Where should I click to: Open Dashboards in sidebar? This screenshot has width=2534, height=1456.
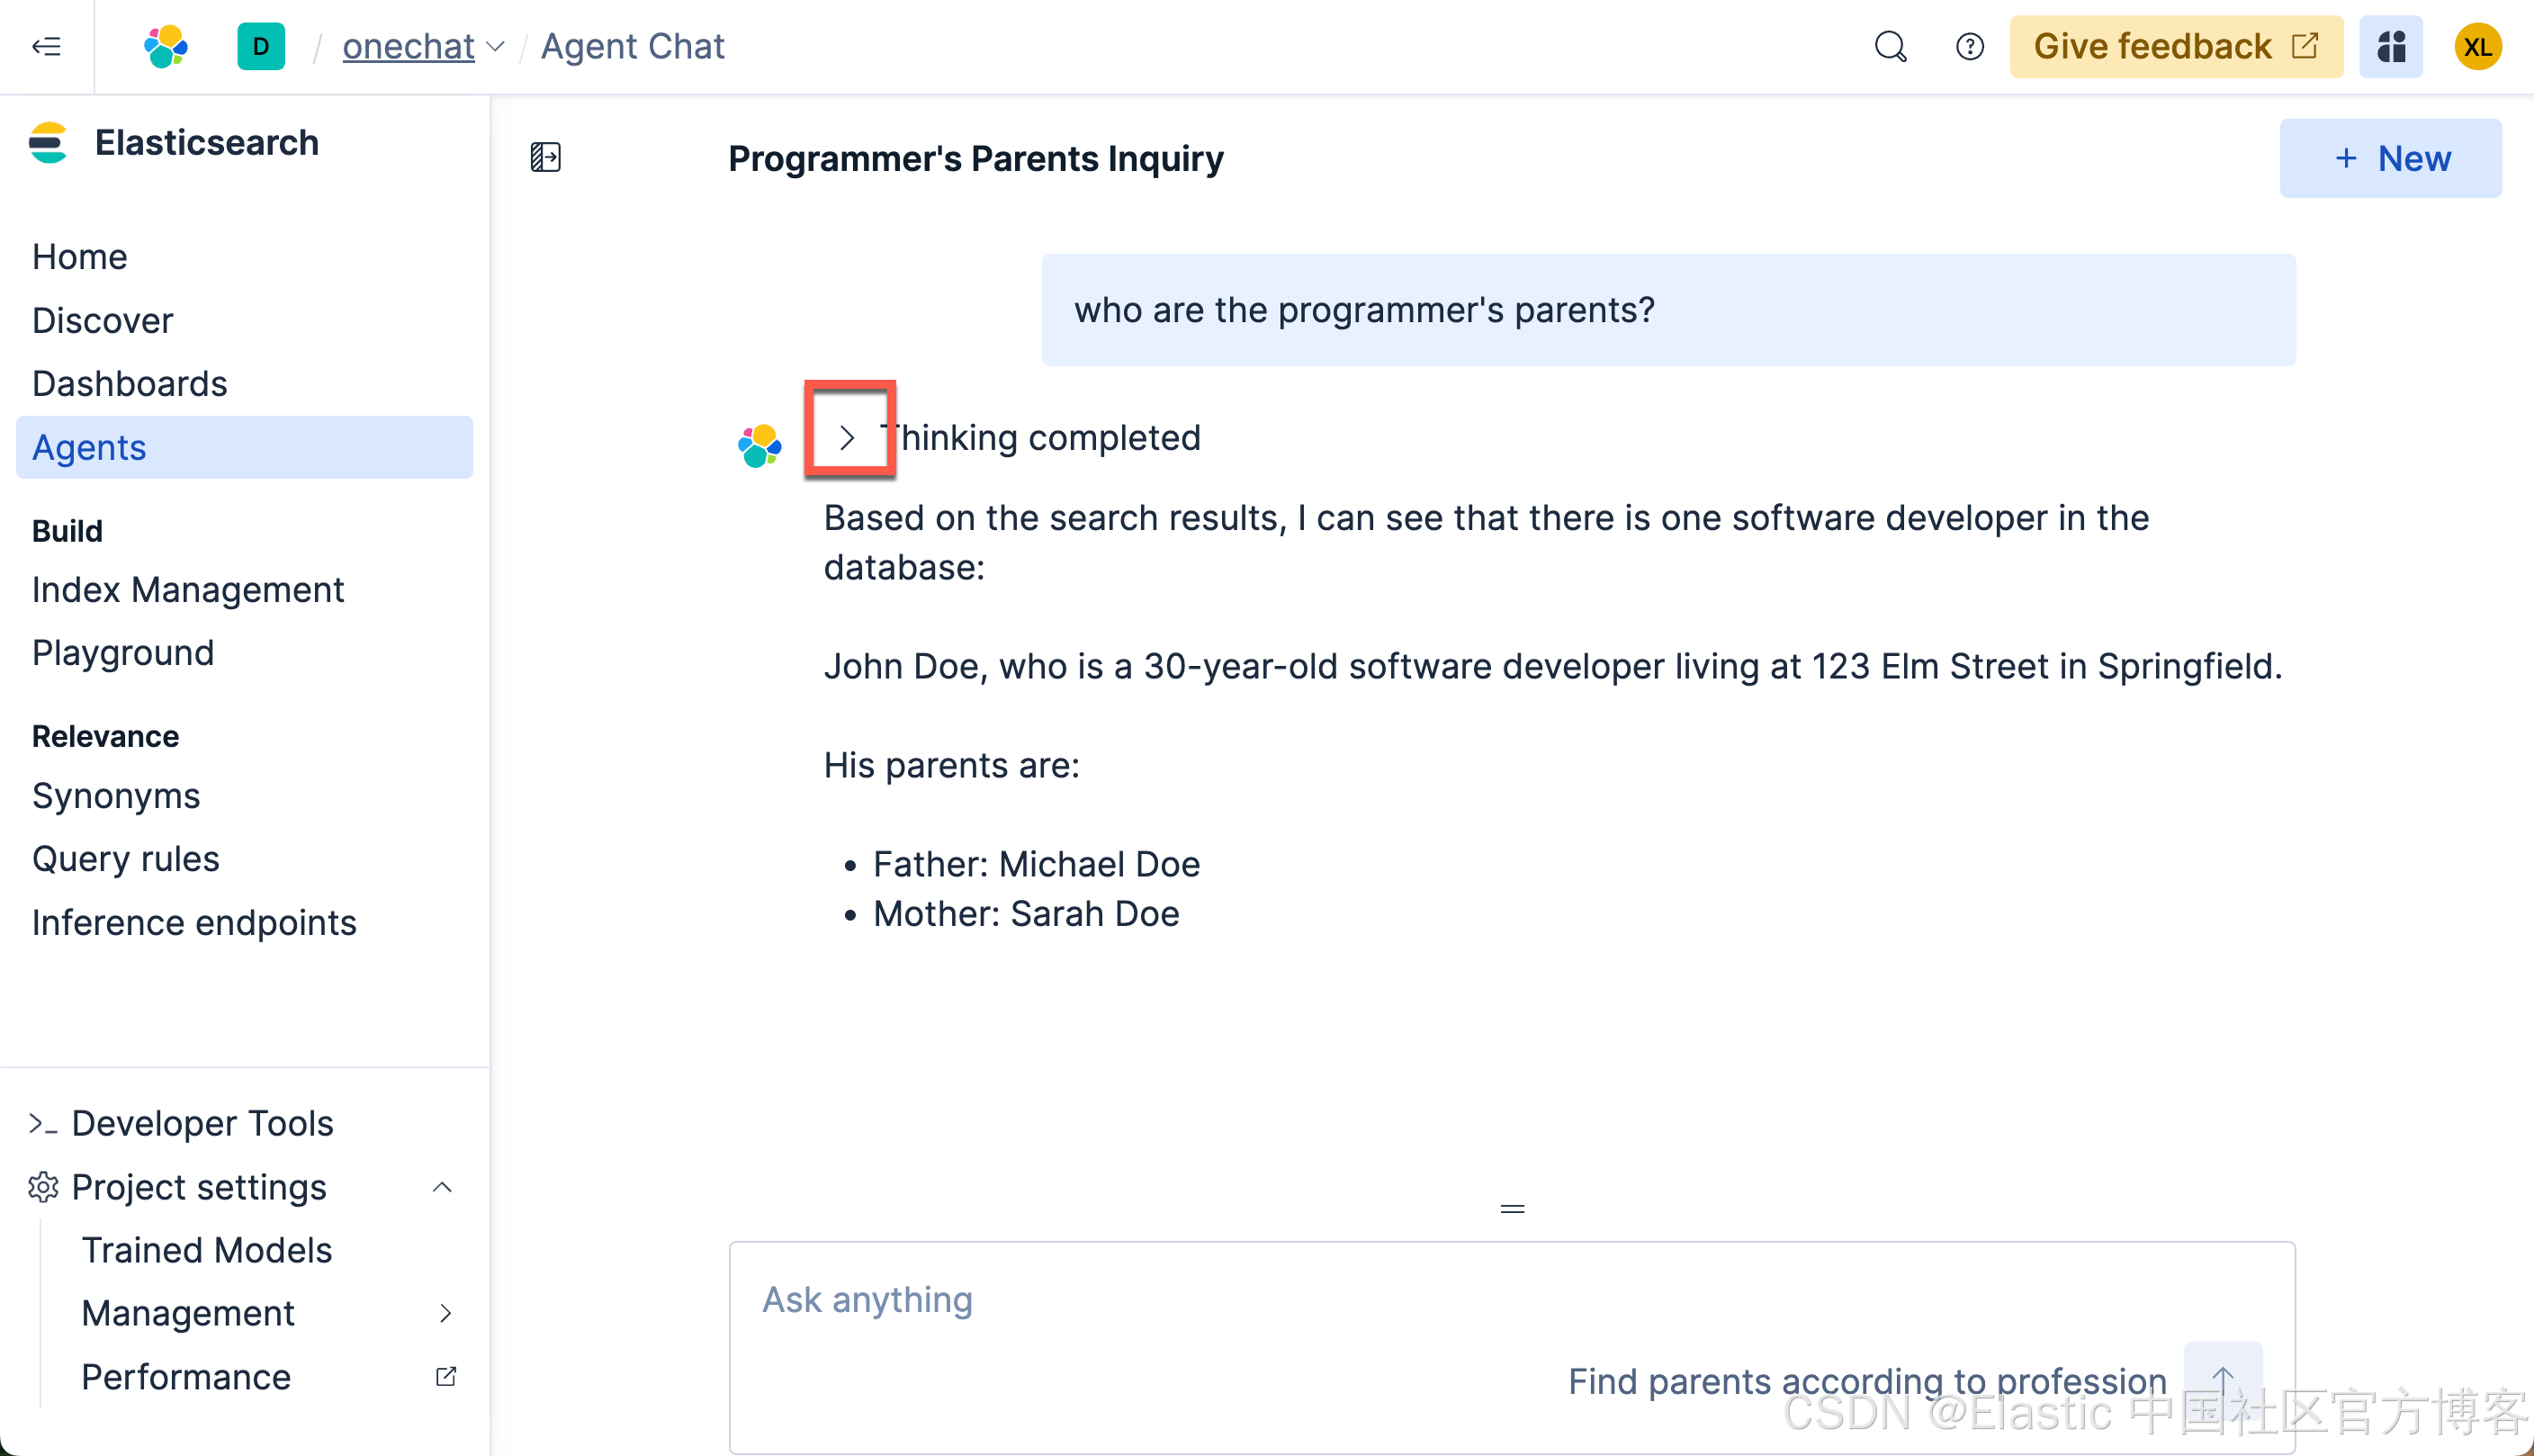click(129, 383)
